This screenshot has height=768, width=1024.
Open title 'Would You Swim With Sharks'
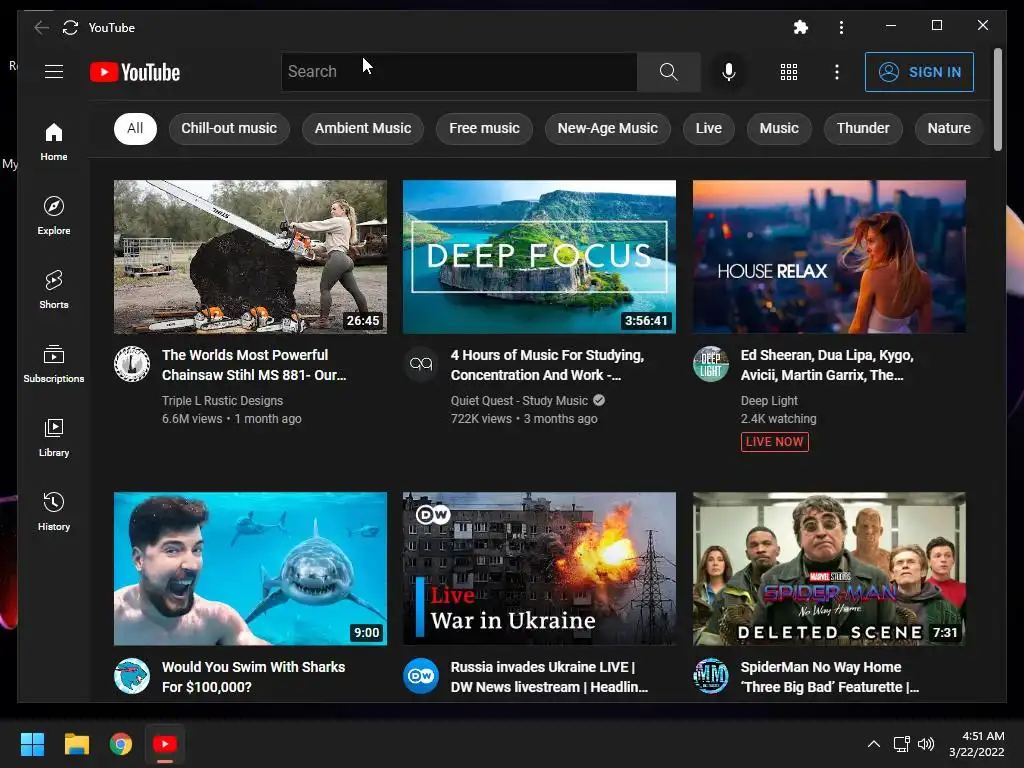pos(253,677)
